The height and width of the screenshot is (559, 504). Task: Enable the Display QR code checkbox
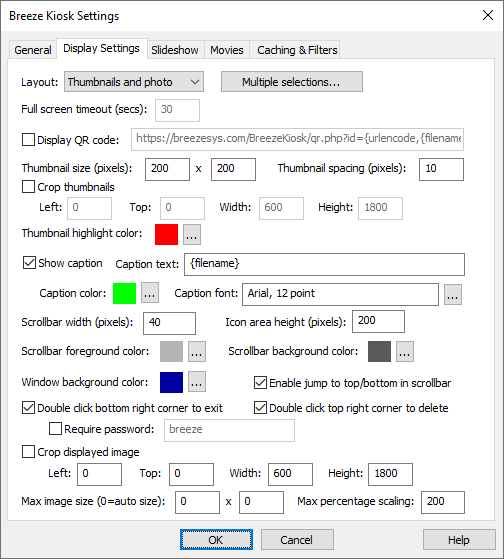click(29, 139)
